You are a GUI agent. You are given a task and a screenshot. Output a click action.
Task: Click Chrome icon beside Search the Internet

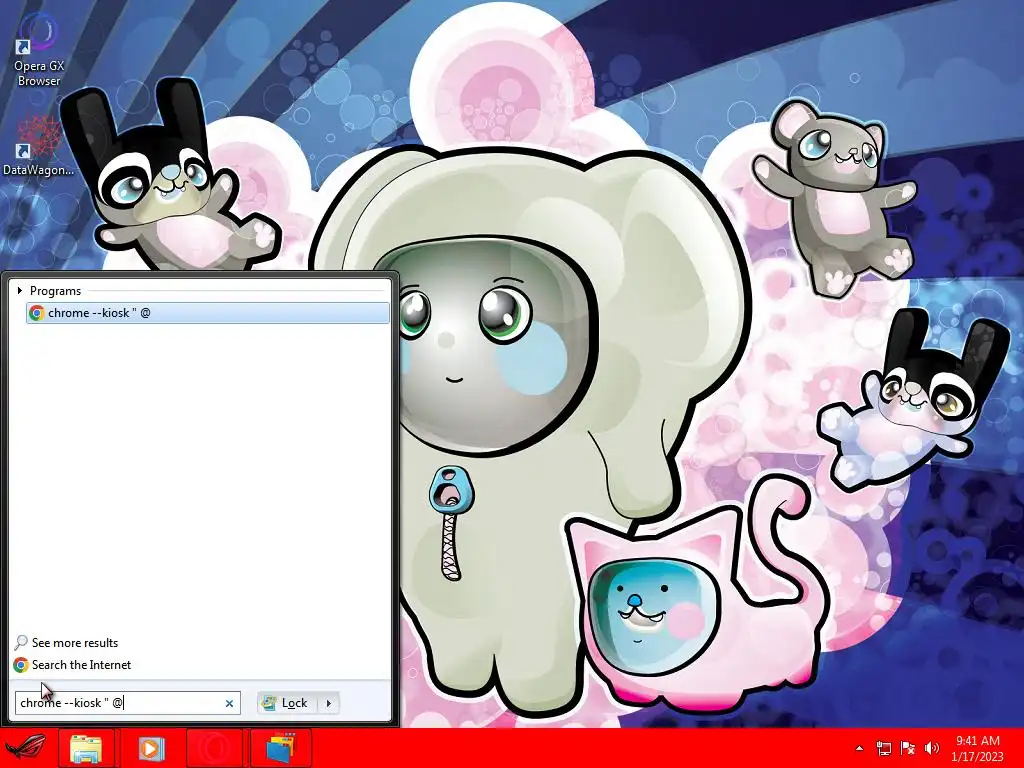click(21, 665)
